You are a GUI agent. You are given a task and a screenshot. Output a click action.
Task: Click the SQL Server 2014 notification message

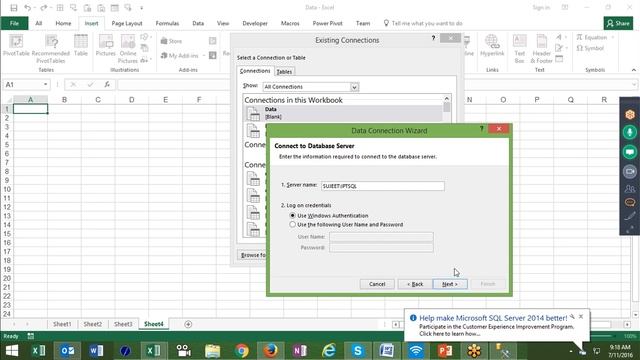pyautogui.click(x=496, y=326)
